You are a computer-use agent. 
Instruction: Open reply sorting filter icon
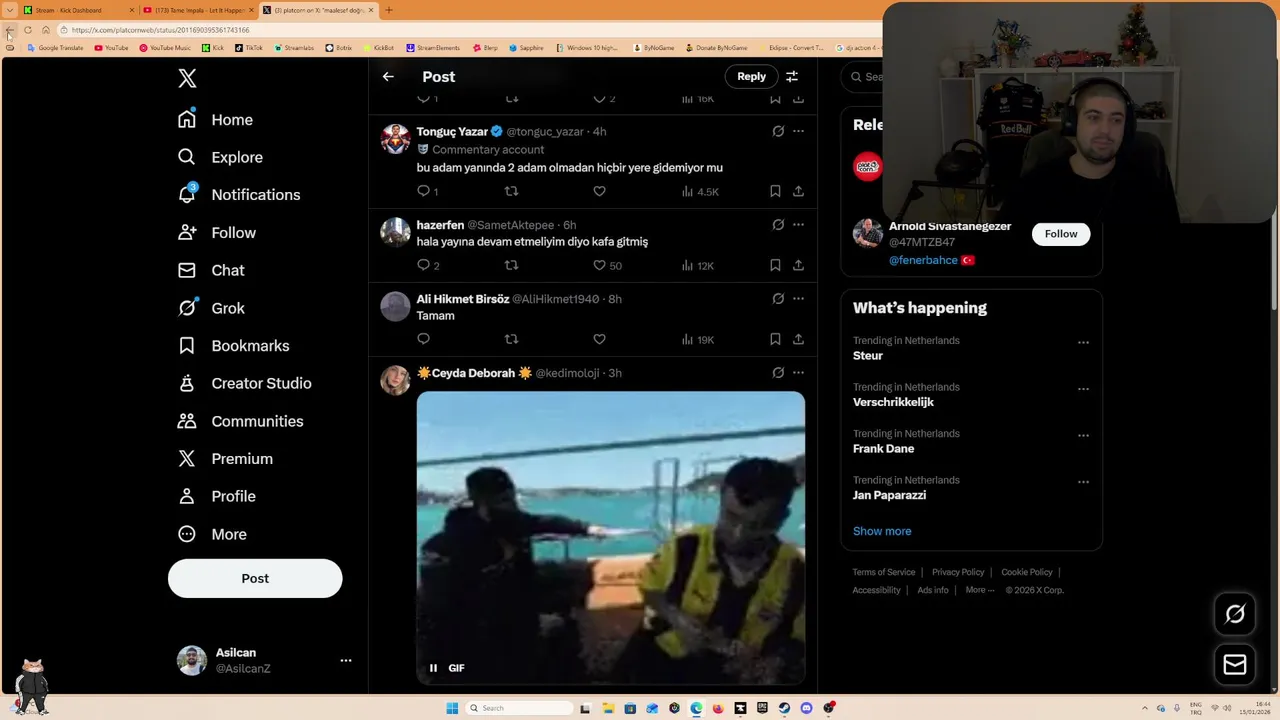(x=791, y=76)
